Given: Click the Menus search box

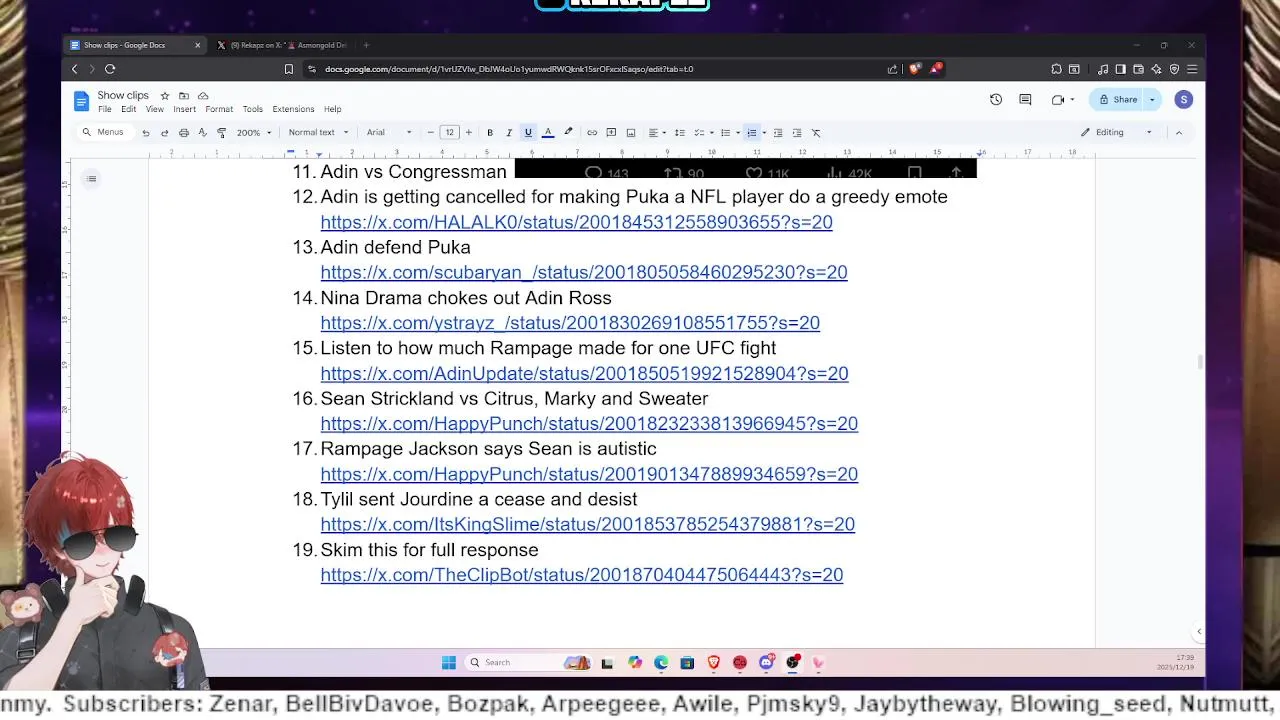Looking at the screenshot, I should [x=104, y=132].
